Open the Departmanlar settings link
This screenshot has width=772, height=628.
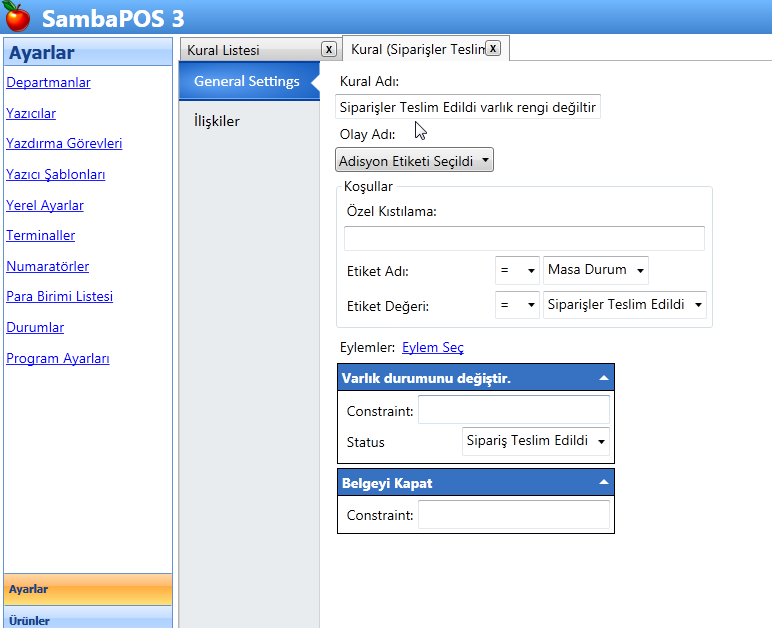tap(48, 83)
